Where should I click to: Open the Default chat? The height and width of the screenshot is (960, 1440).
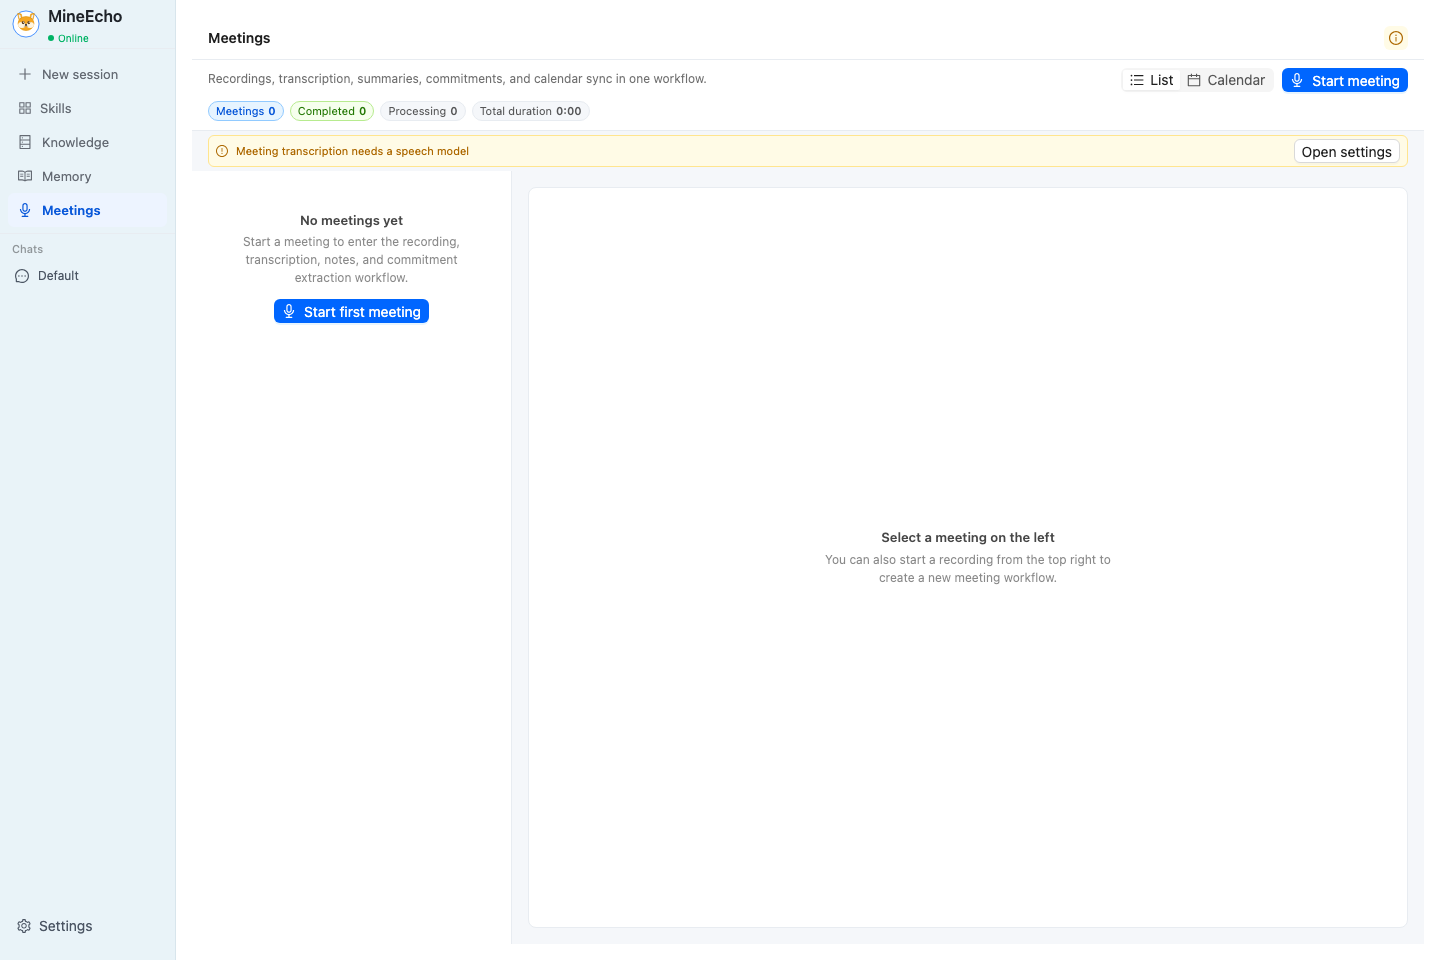coord(88,276)
